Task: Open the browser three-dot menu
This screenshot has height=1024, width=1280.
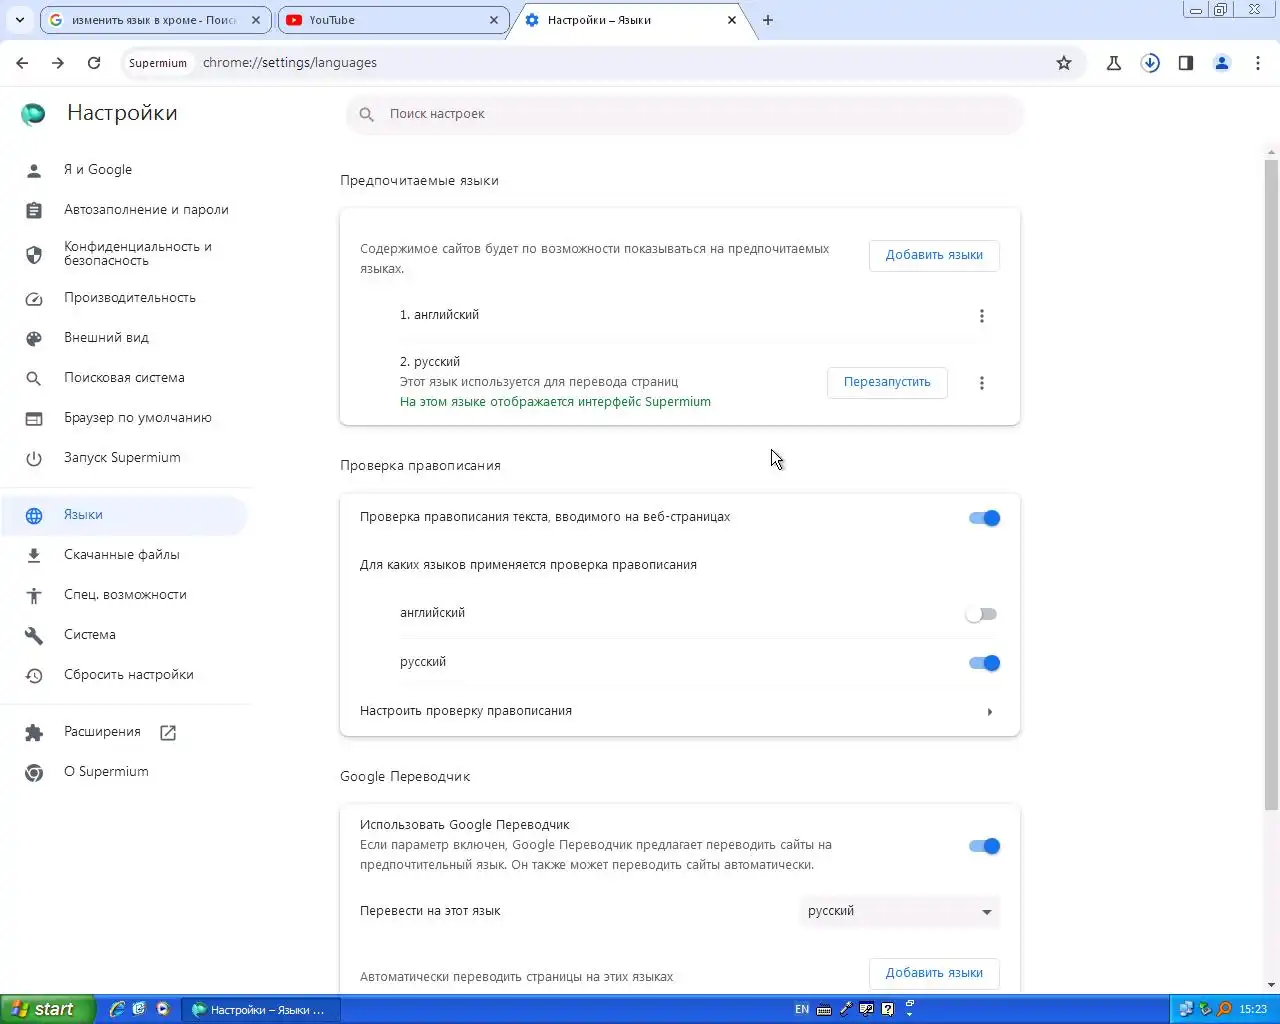Action: [x=1258, y=63]
